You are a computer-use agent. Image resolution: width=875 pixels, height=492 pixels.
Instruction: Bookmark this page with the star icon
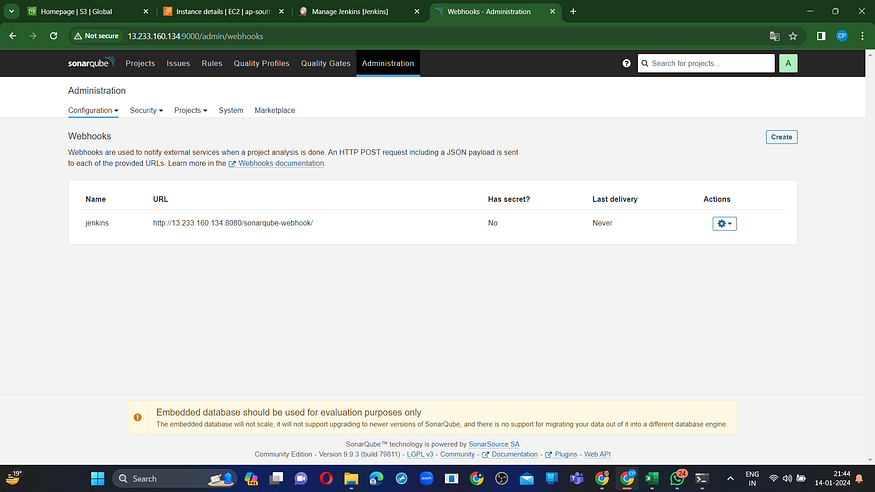[793, 36]
